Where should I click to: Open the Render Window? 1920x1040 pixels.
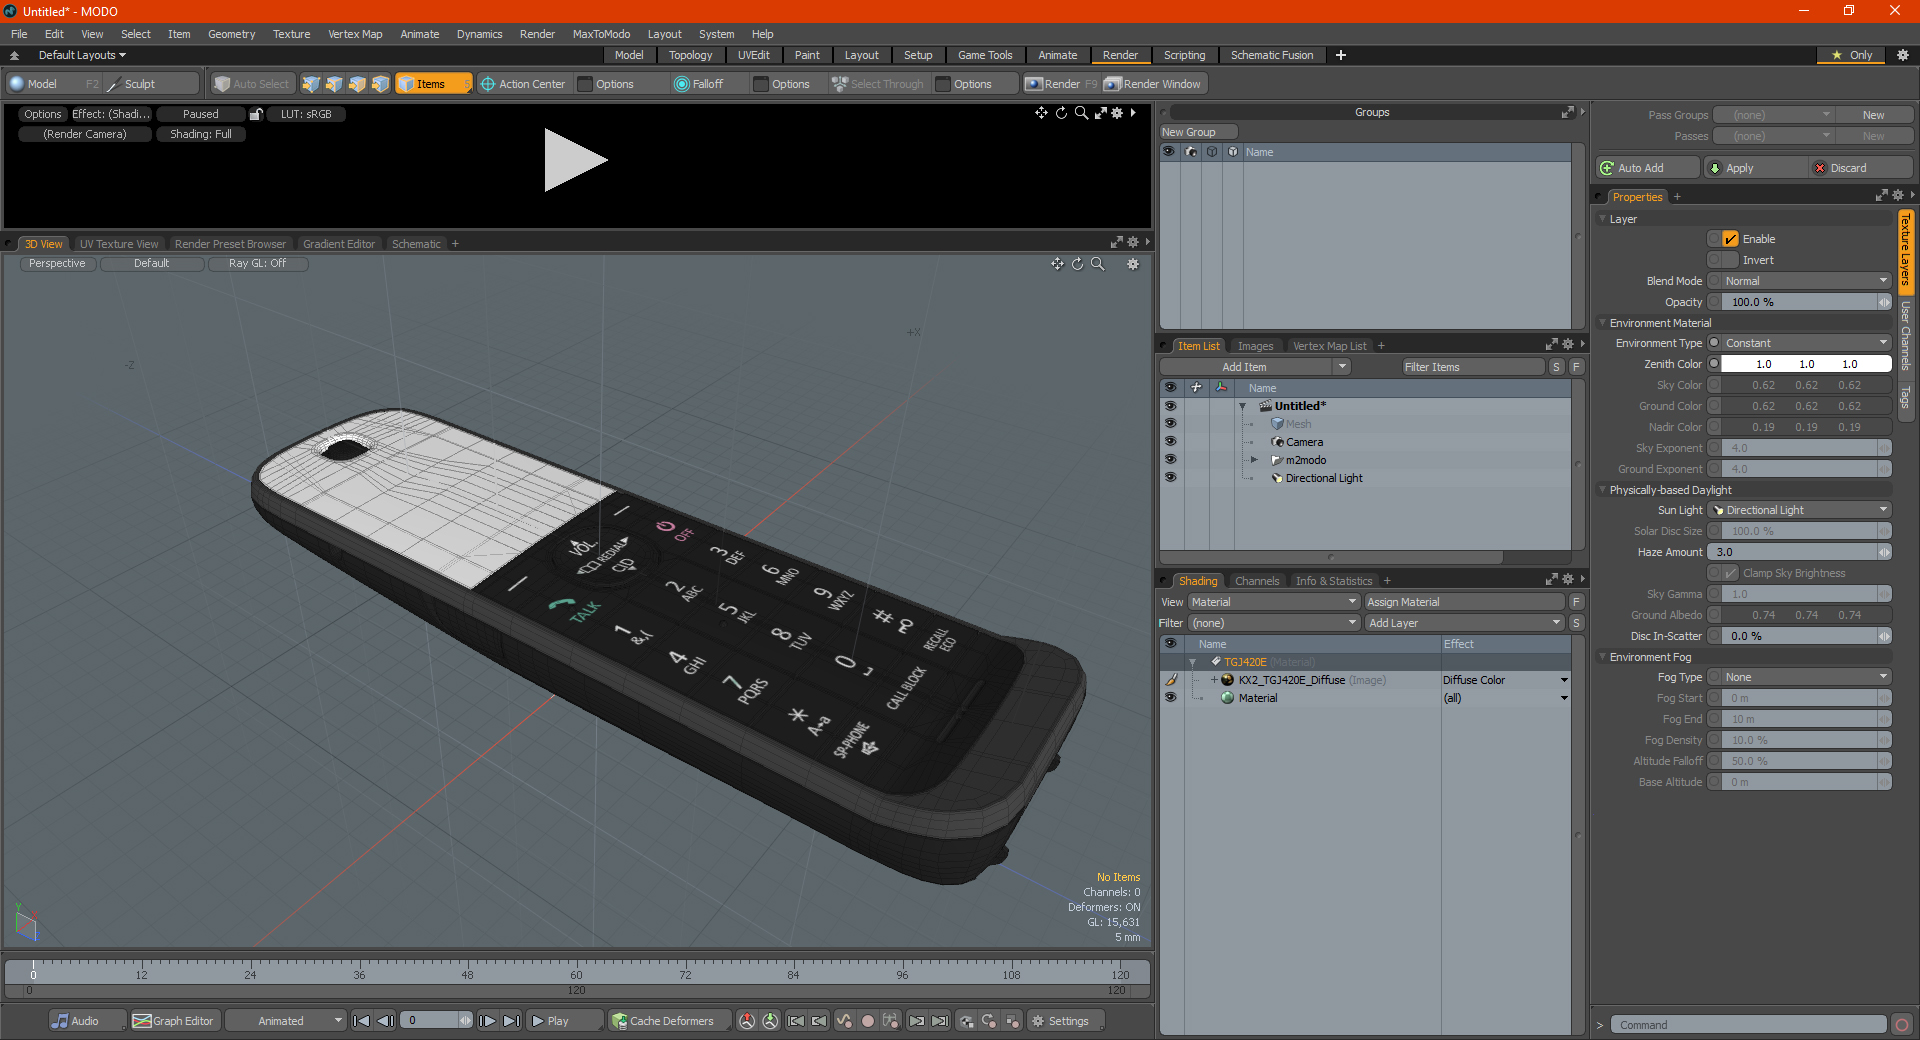1154,84
